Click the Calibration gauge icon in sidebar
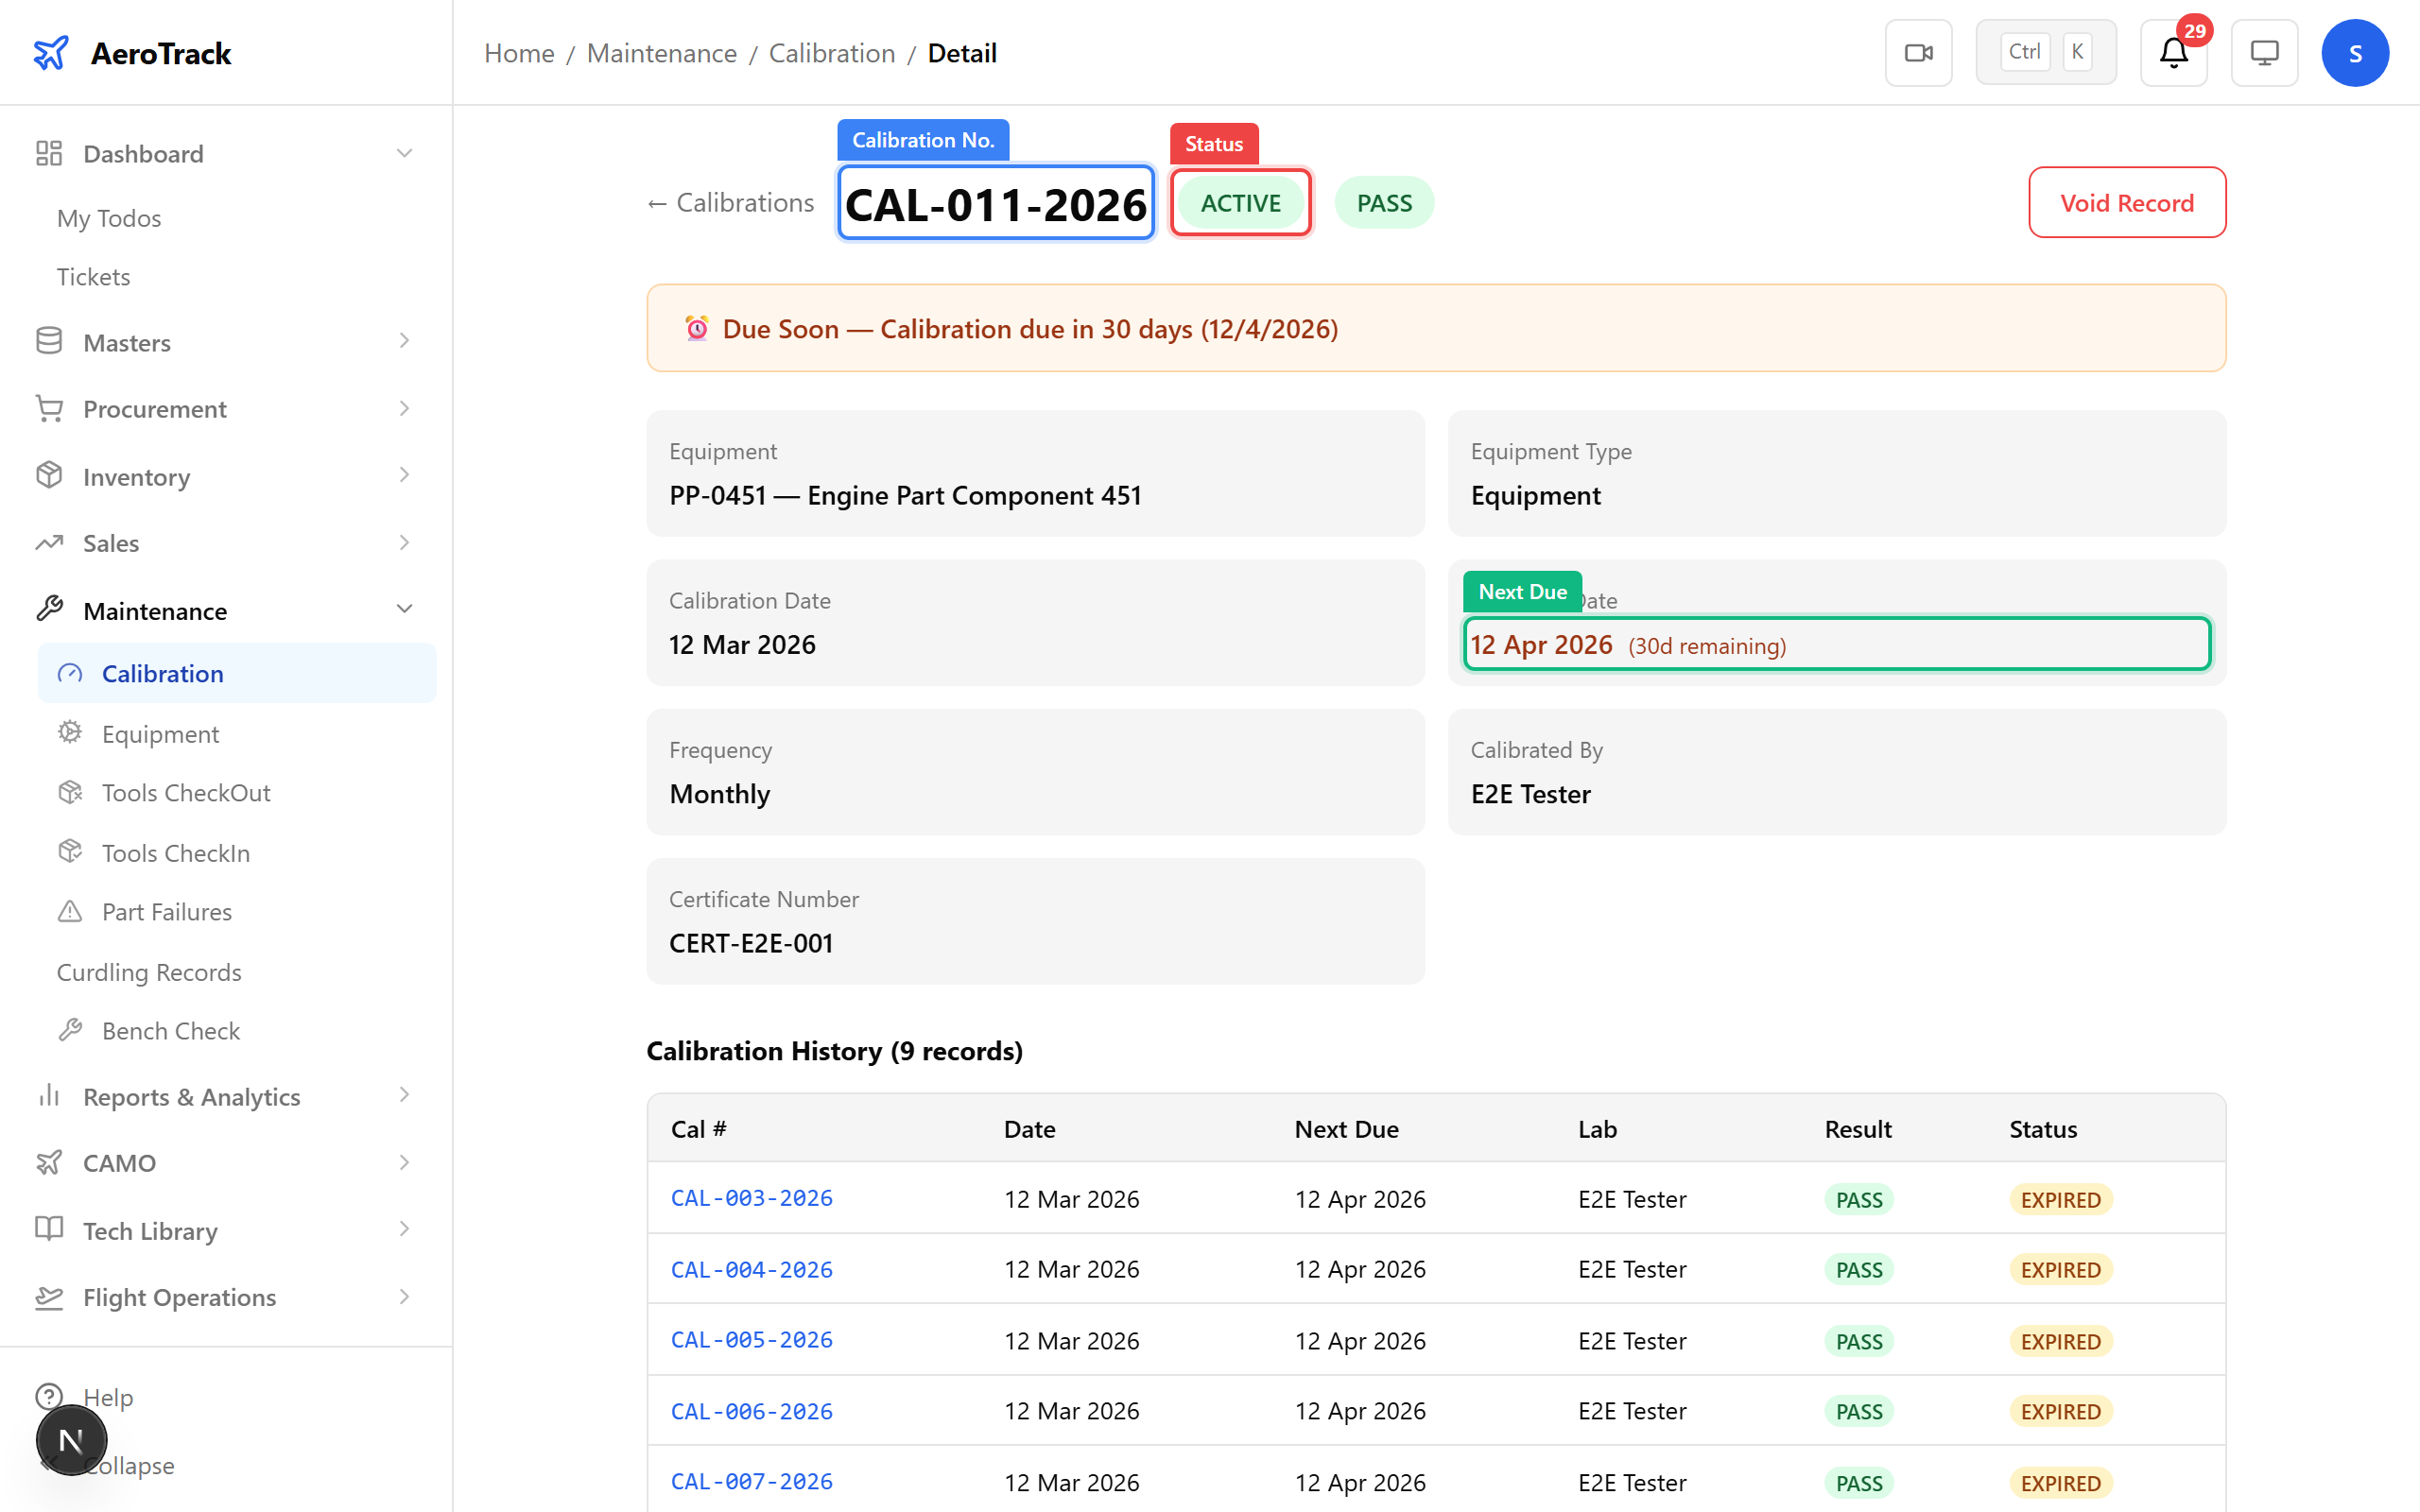2420x1512 pixels. point(69,673)
